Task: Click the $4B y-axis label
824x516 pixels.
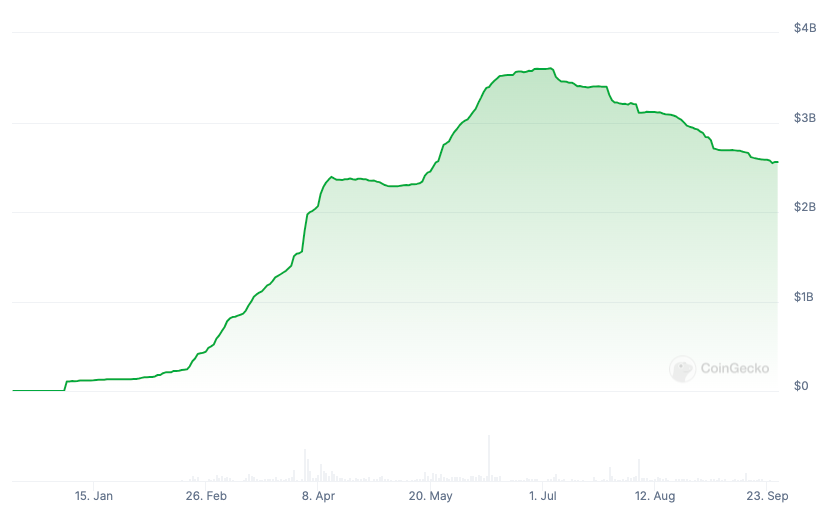Action: (805, 28)
